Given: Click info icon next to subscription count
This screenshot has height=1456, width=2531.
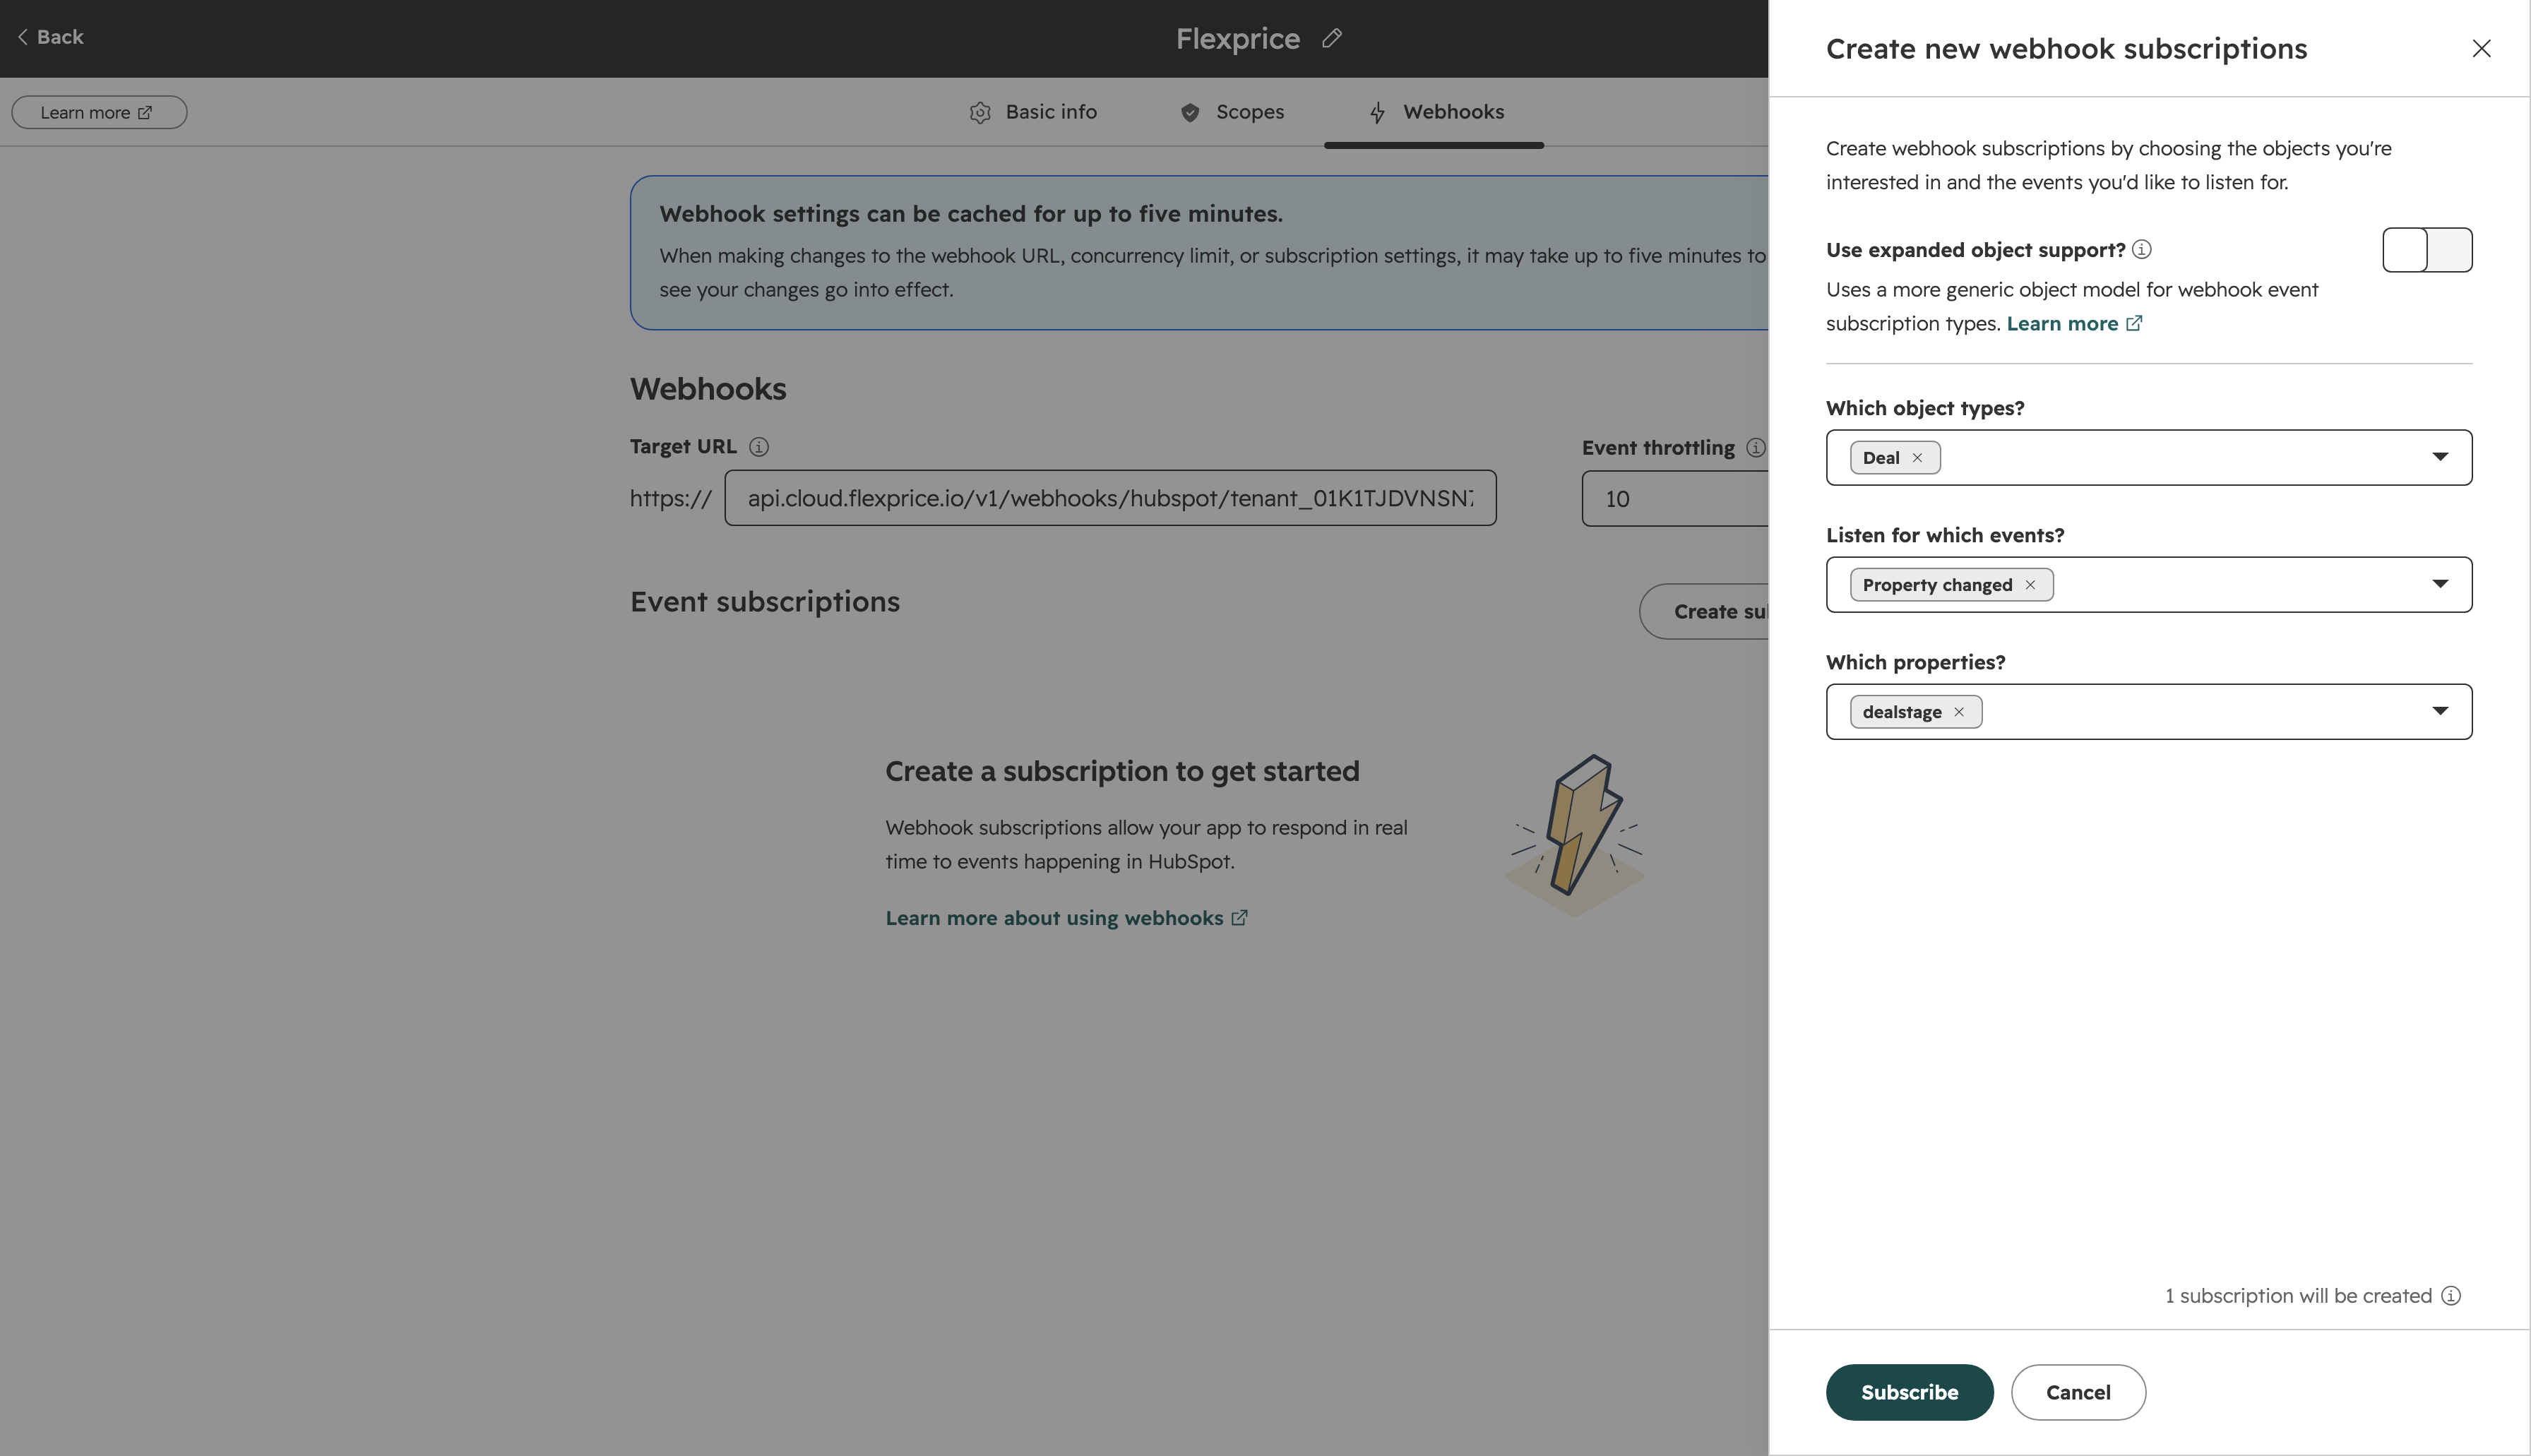Looking at the screenshot, I should pyautogui.click(x=2451, y=1296).
